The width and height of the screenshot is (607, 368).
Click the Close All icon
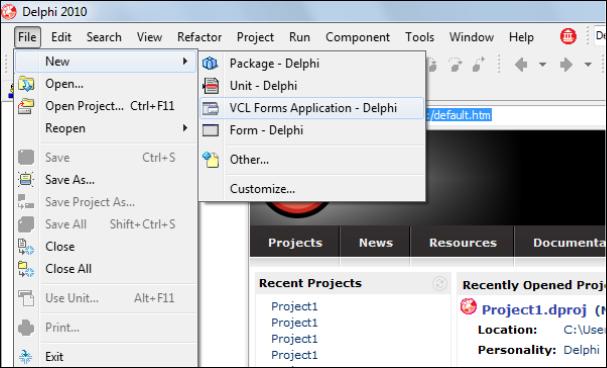(26, 269)
